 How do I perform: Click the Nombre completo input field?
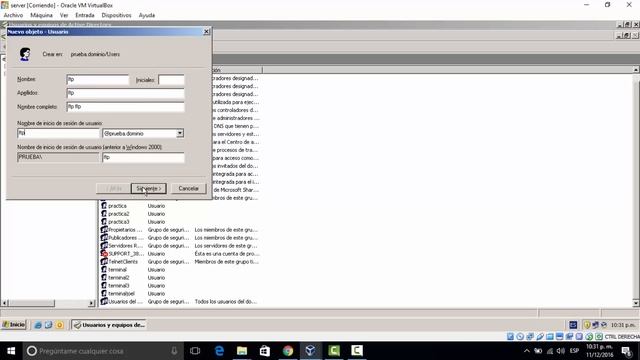125,107
